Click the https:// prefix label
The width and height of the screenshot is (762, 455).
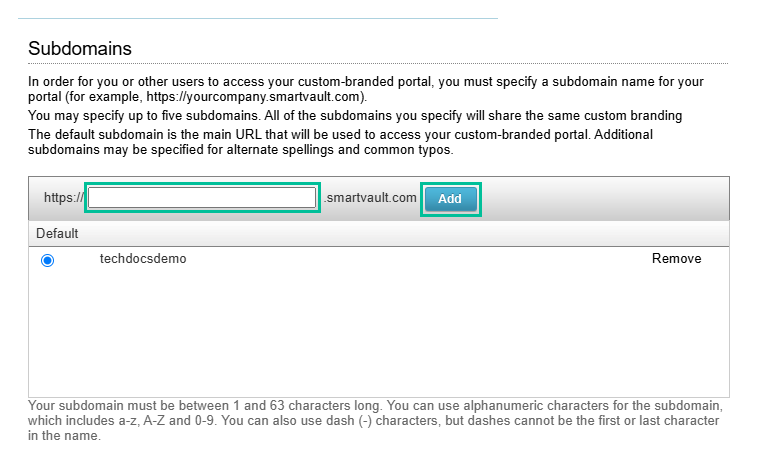(x=64, y=198)
